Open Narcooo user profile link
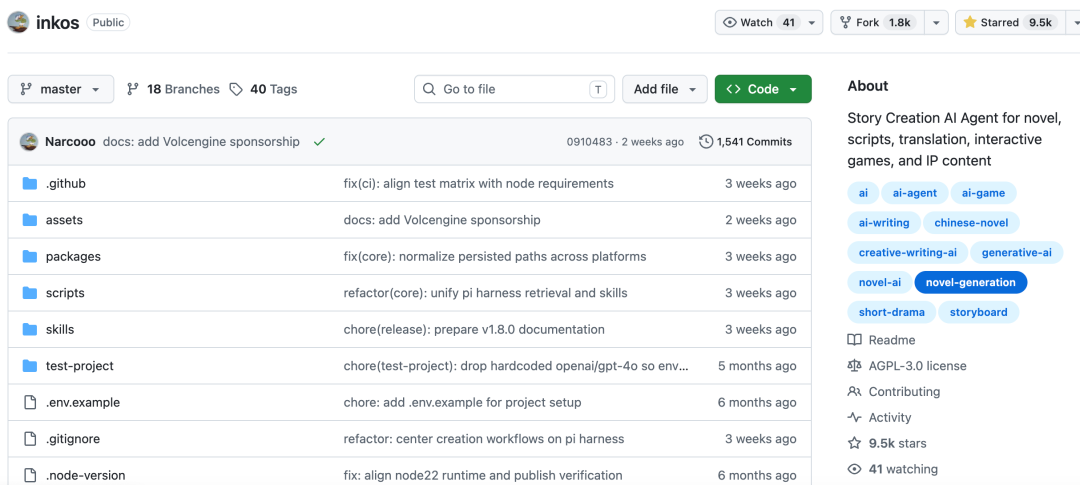 (70, 142)
